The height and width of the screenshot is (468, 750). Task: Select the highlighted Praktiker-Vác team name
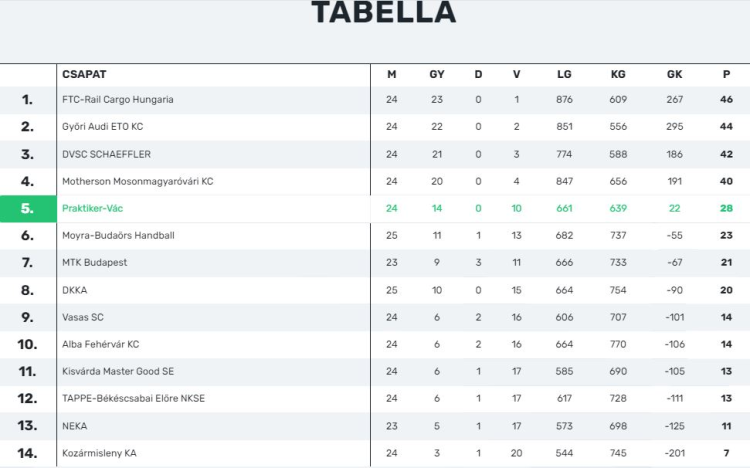[x=99, y=208]
